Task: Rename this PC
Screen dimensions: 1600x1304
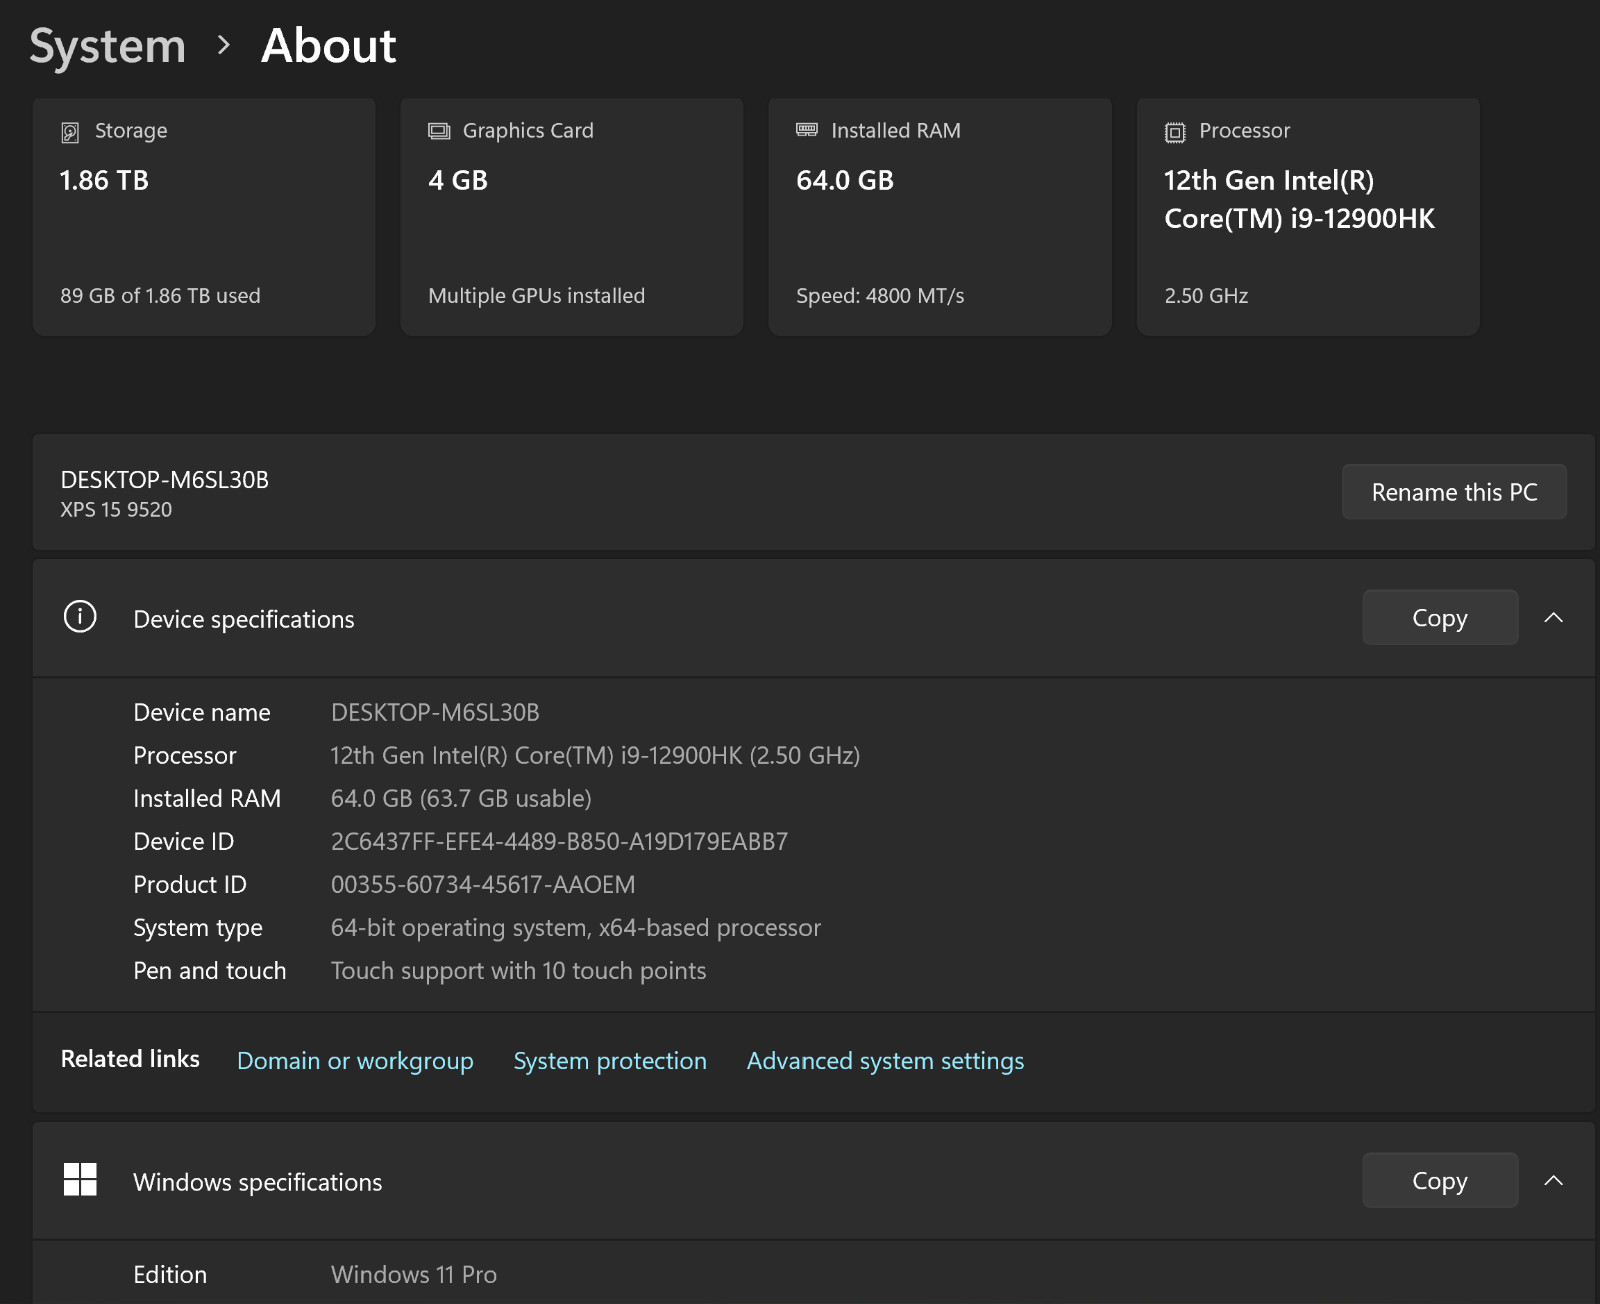Action: pos(1454,492)
